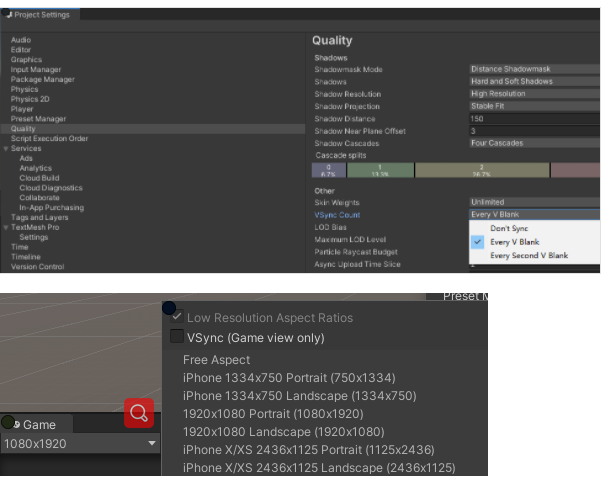
Task: Select the Project Settings tab
Action: click(x=40, y=15)
